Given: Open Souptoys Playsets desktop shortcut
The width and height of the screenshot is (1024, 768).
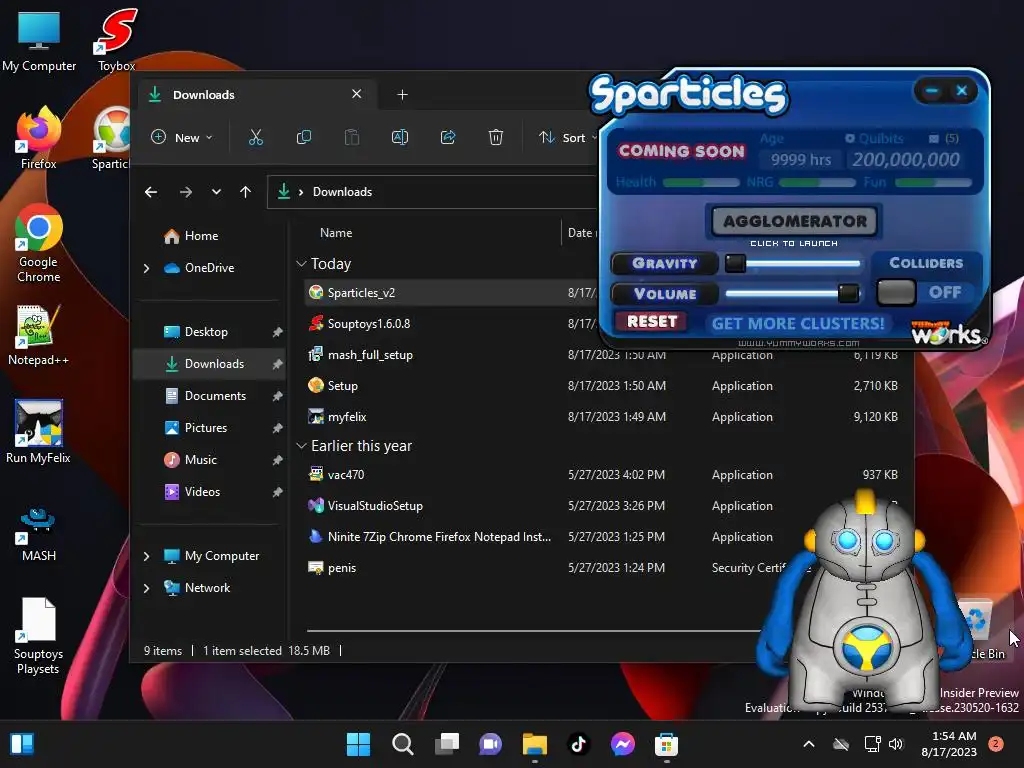Looking at the screenshot, I should point(39,635).
